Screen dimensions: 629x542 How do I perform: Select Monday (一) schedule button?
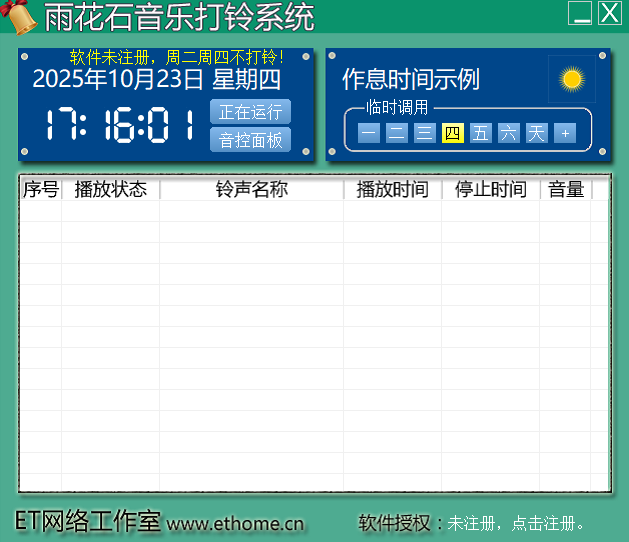[369, 133]
